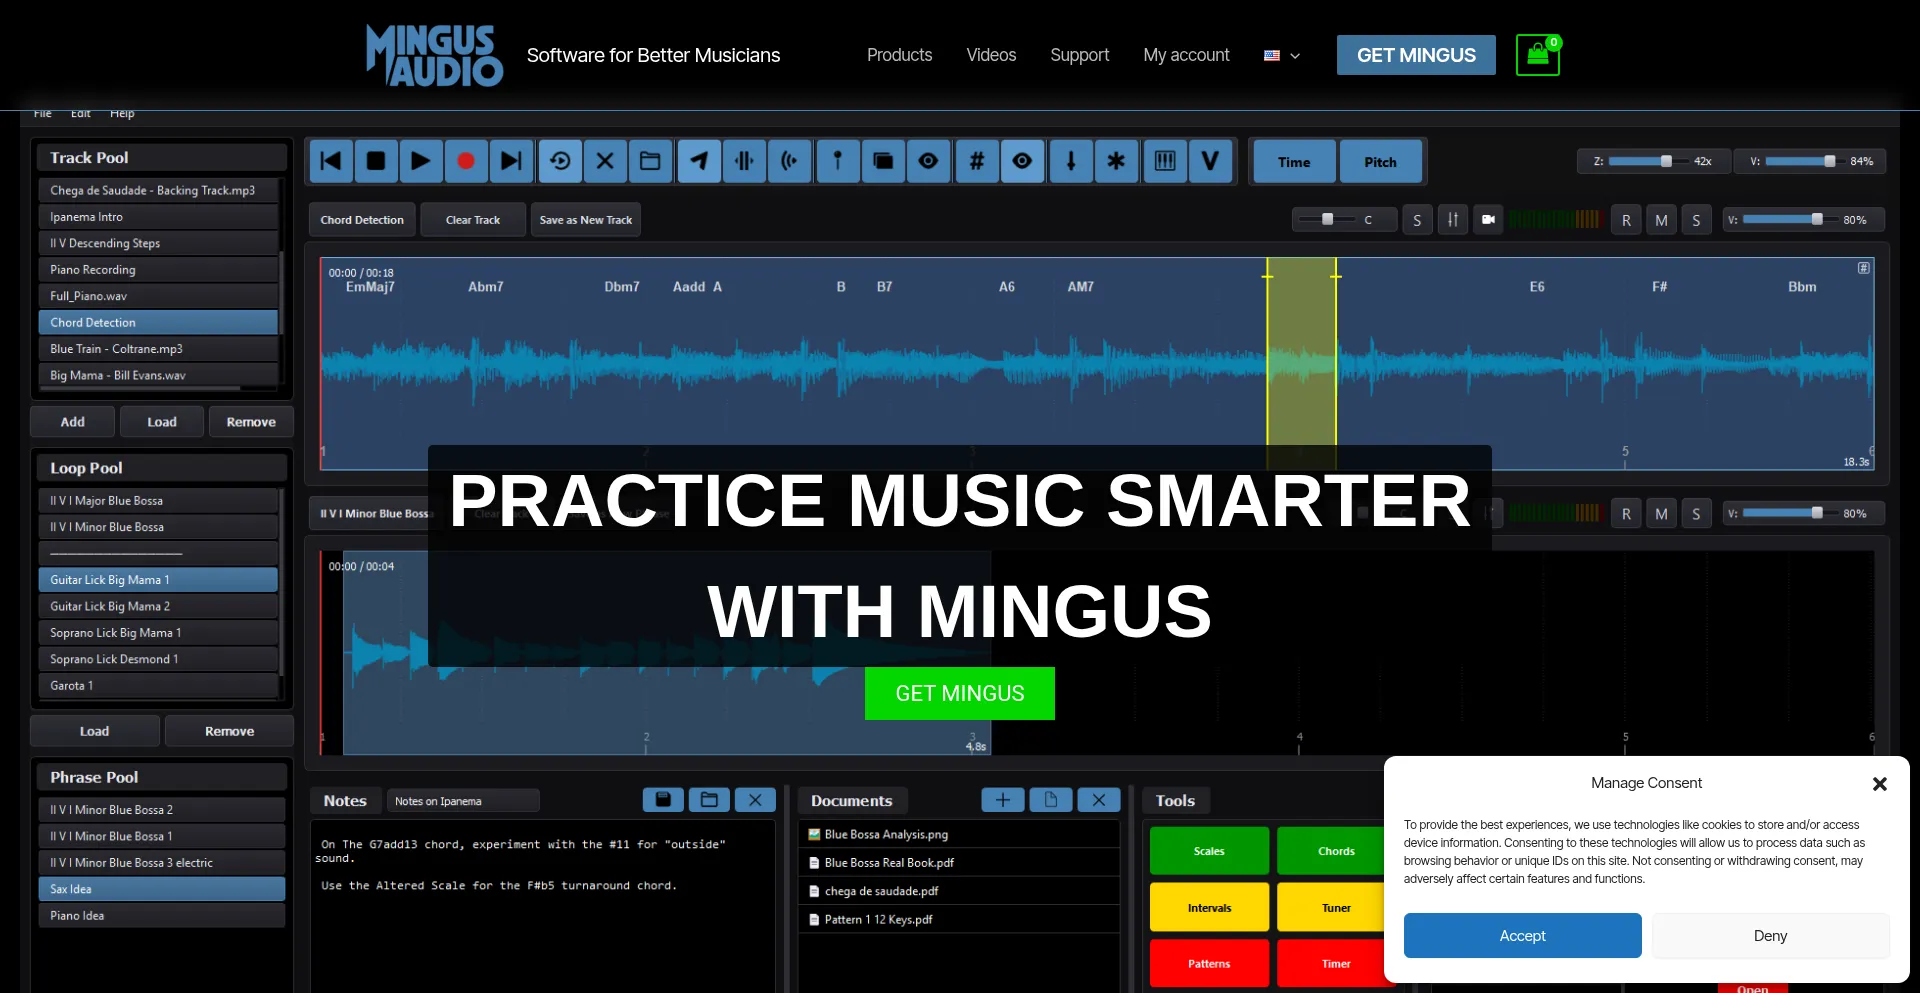Click the new page icon in Documents panel
This screenshot has width=1920, height=993.
1051,800
